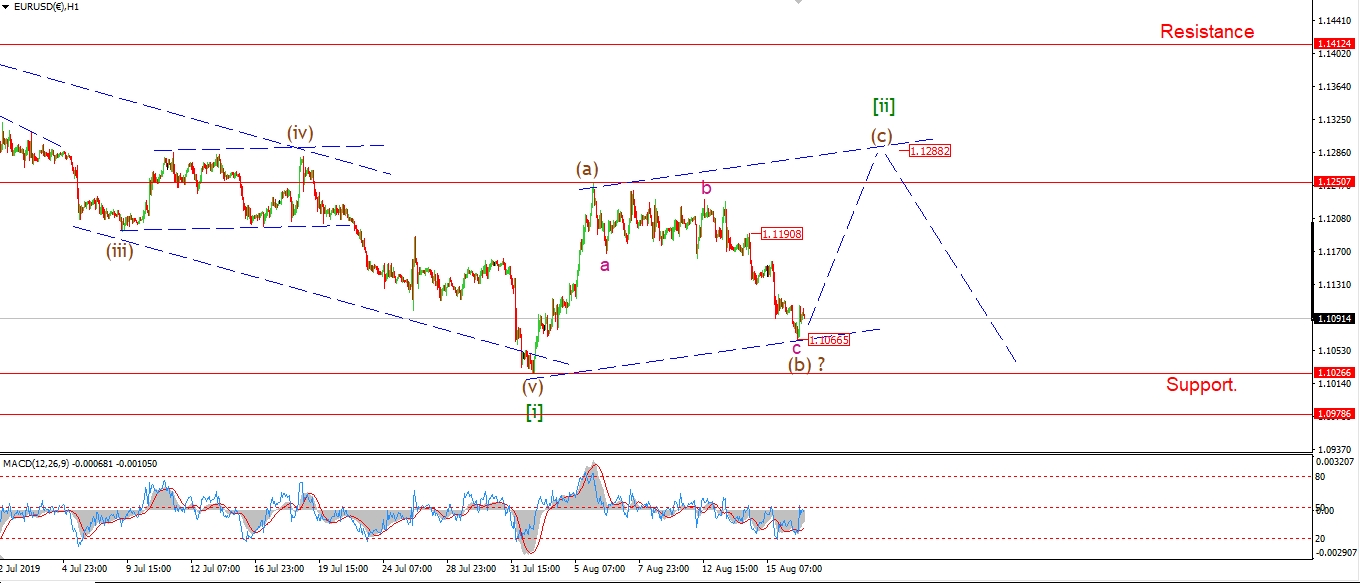
Task: Click the (v) wave label
Action: pyautogui.click(x=532, y=386)
